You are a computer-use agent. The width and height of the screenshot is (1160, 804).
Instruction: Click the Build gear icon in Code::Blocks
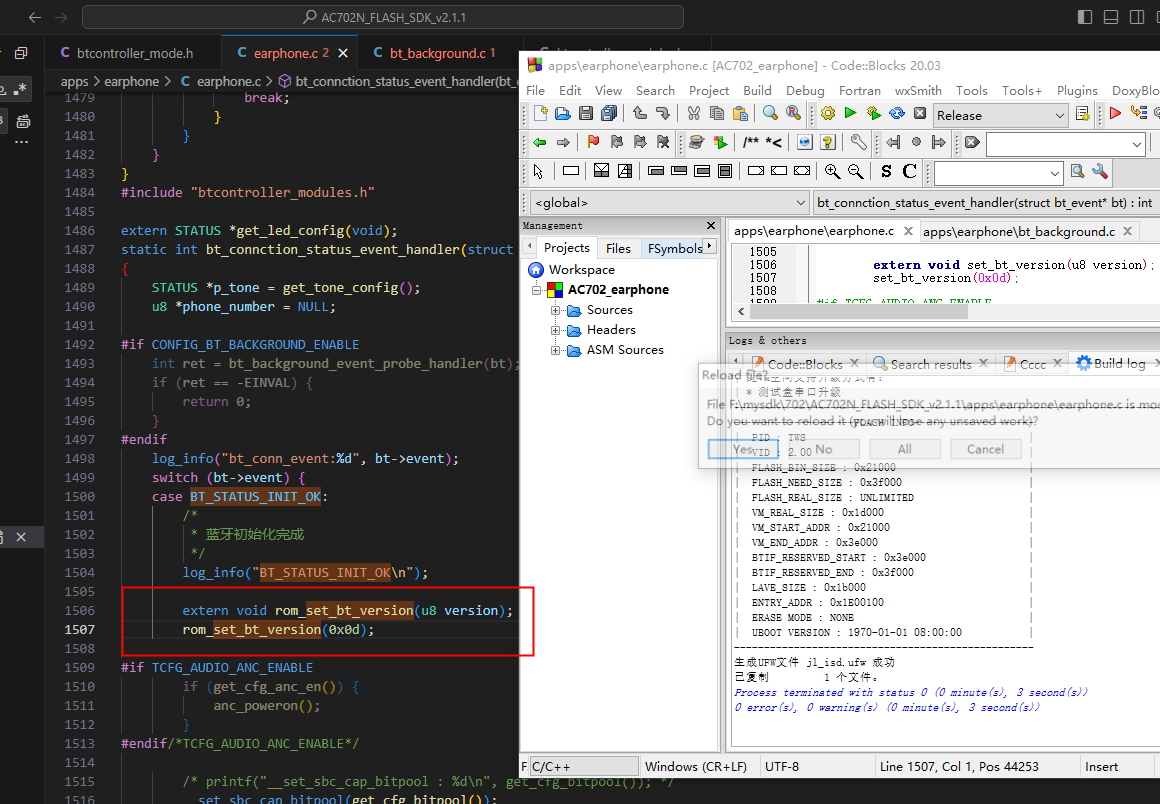pos(828,113)
